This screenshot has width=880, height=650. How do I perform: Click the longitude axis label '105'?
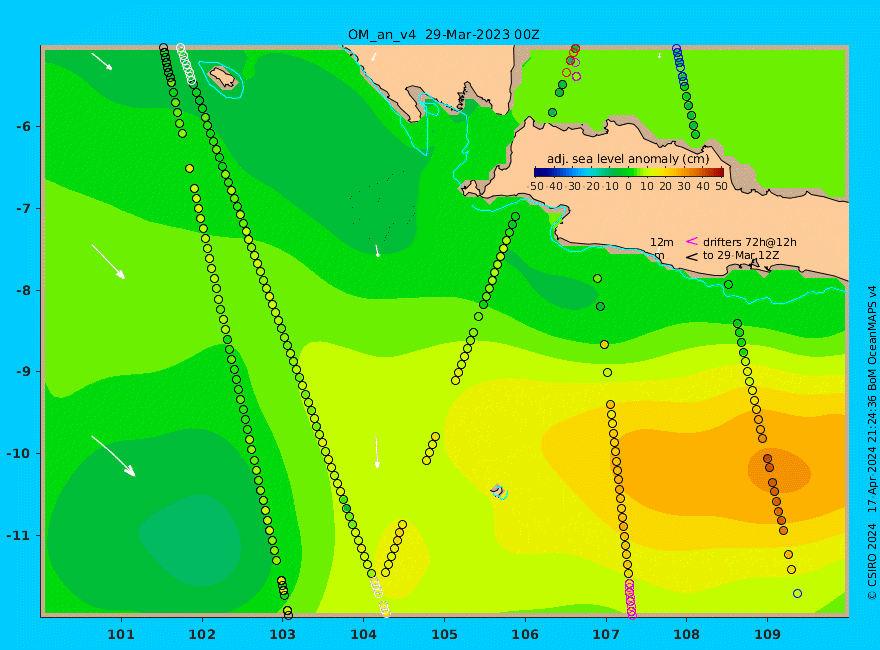[444, 635]
